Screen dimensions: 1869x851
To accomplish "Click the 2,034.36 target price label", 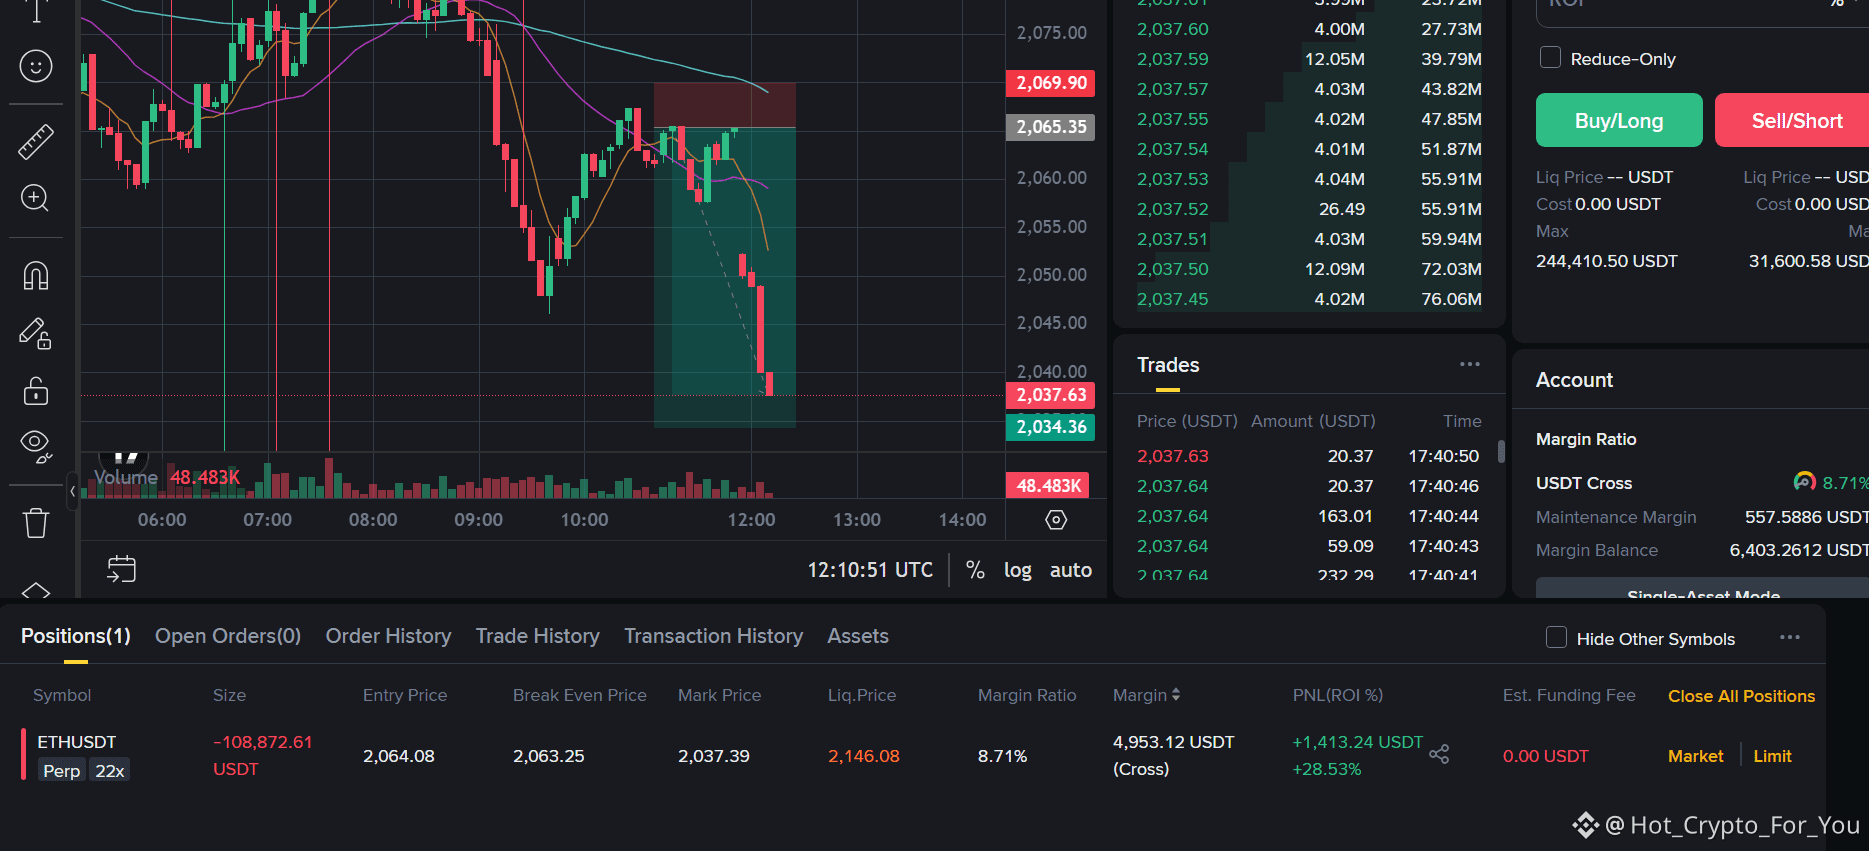I will point(1050,427).
